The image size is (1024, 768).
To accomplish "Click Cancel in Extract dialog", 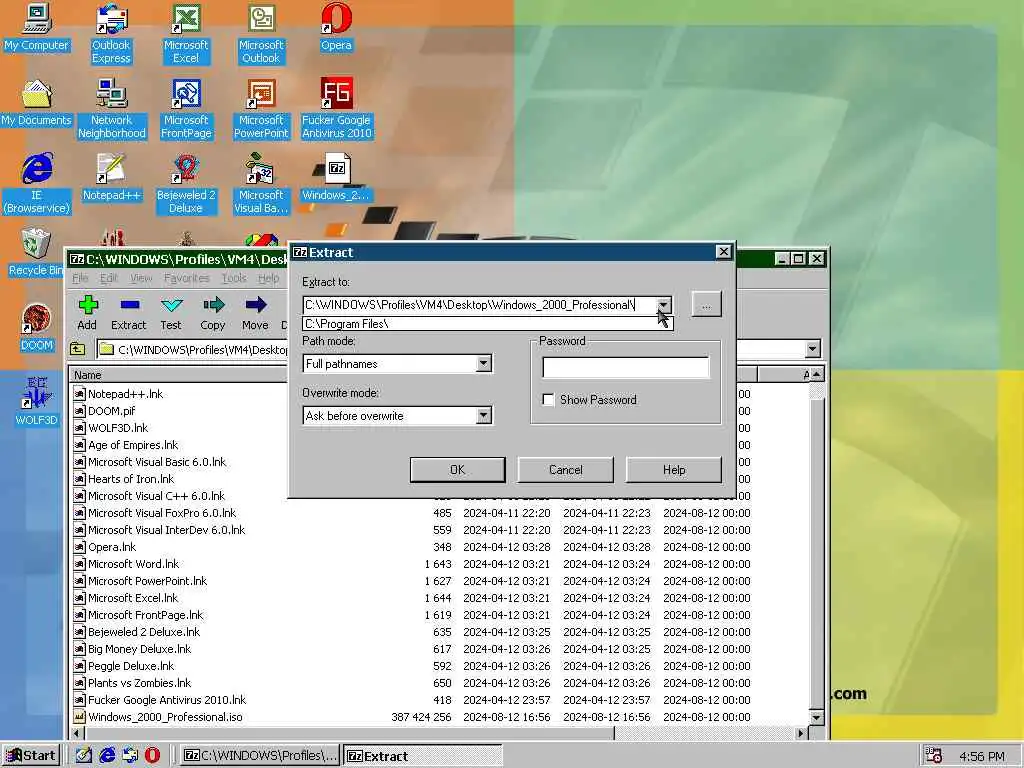I will (566, 470).
